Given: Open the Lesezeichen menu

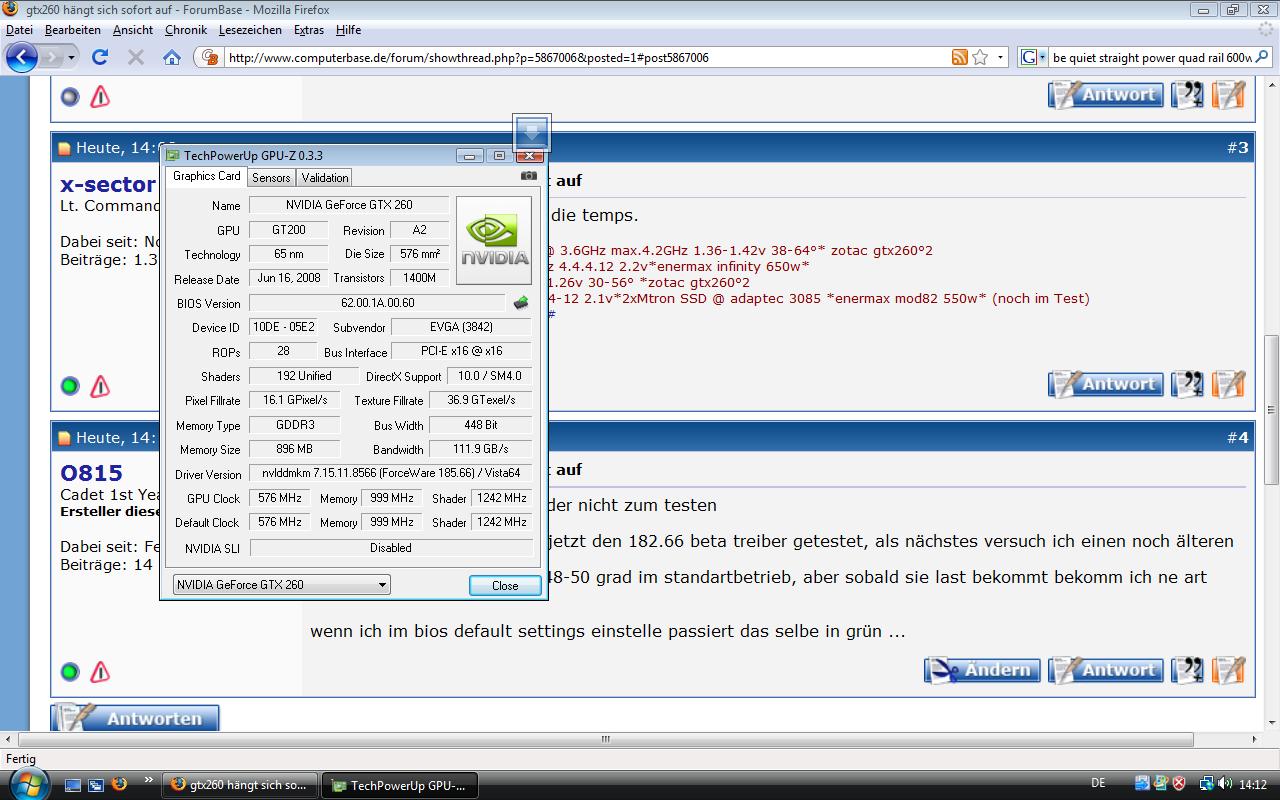Looking at the screenshot, I should pyautogui.click(x=251, y=30).
